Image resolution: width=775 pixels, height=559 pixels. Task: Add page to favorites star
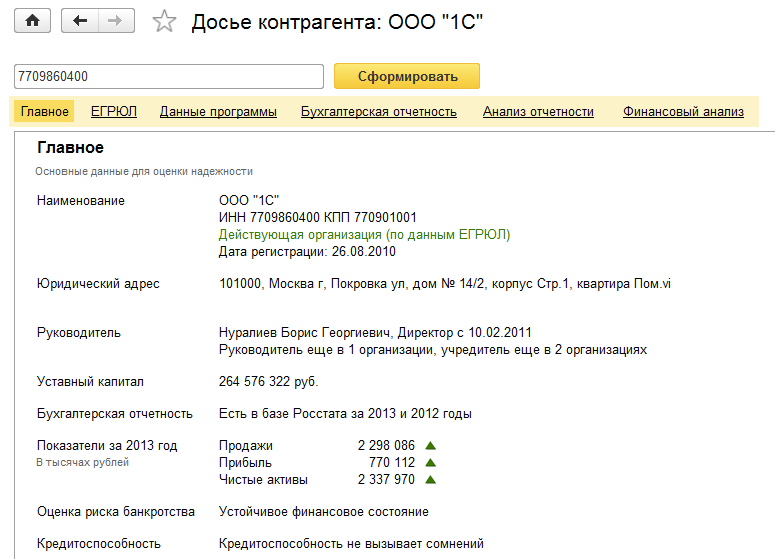(164, 21)
